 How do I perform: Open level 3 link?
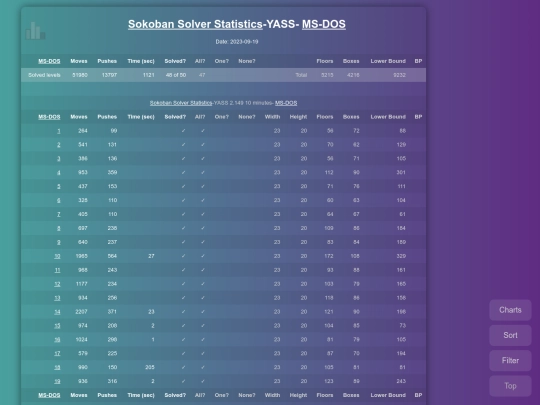tap(59, 159)
